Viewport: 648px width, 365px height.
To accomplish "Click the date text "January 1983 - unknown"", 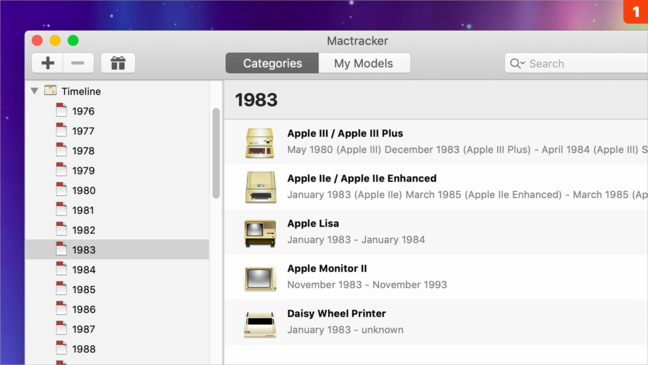I will [x=345, y=330].
